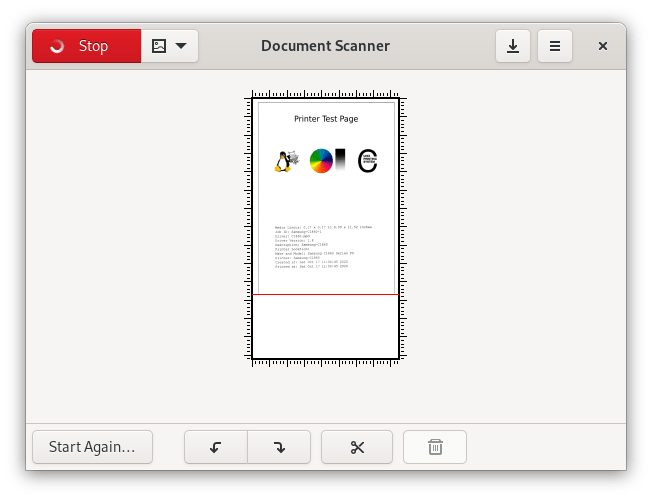
Task: Click the image mode icon beside Stop
Action: (x=158, y=46)
